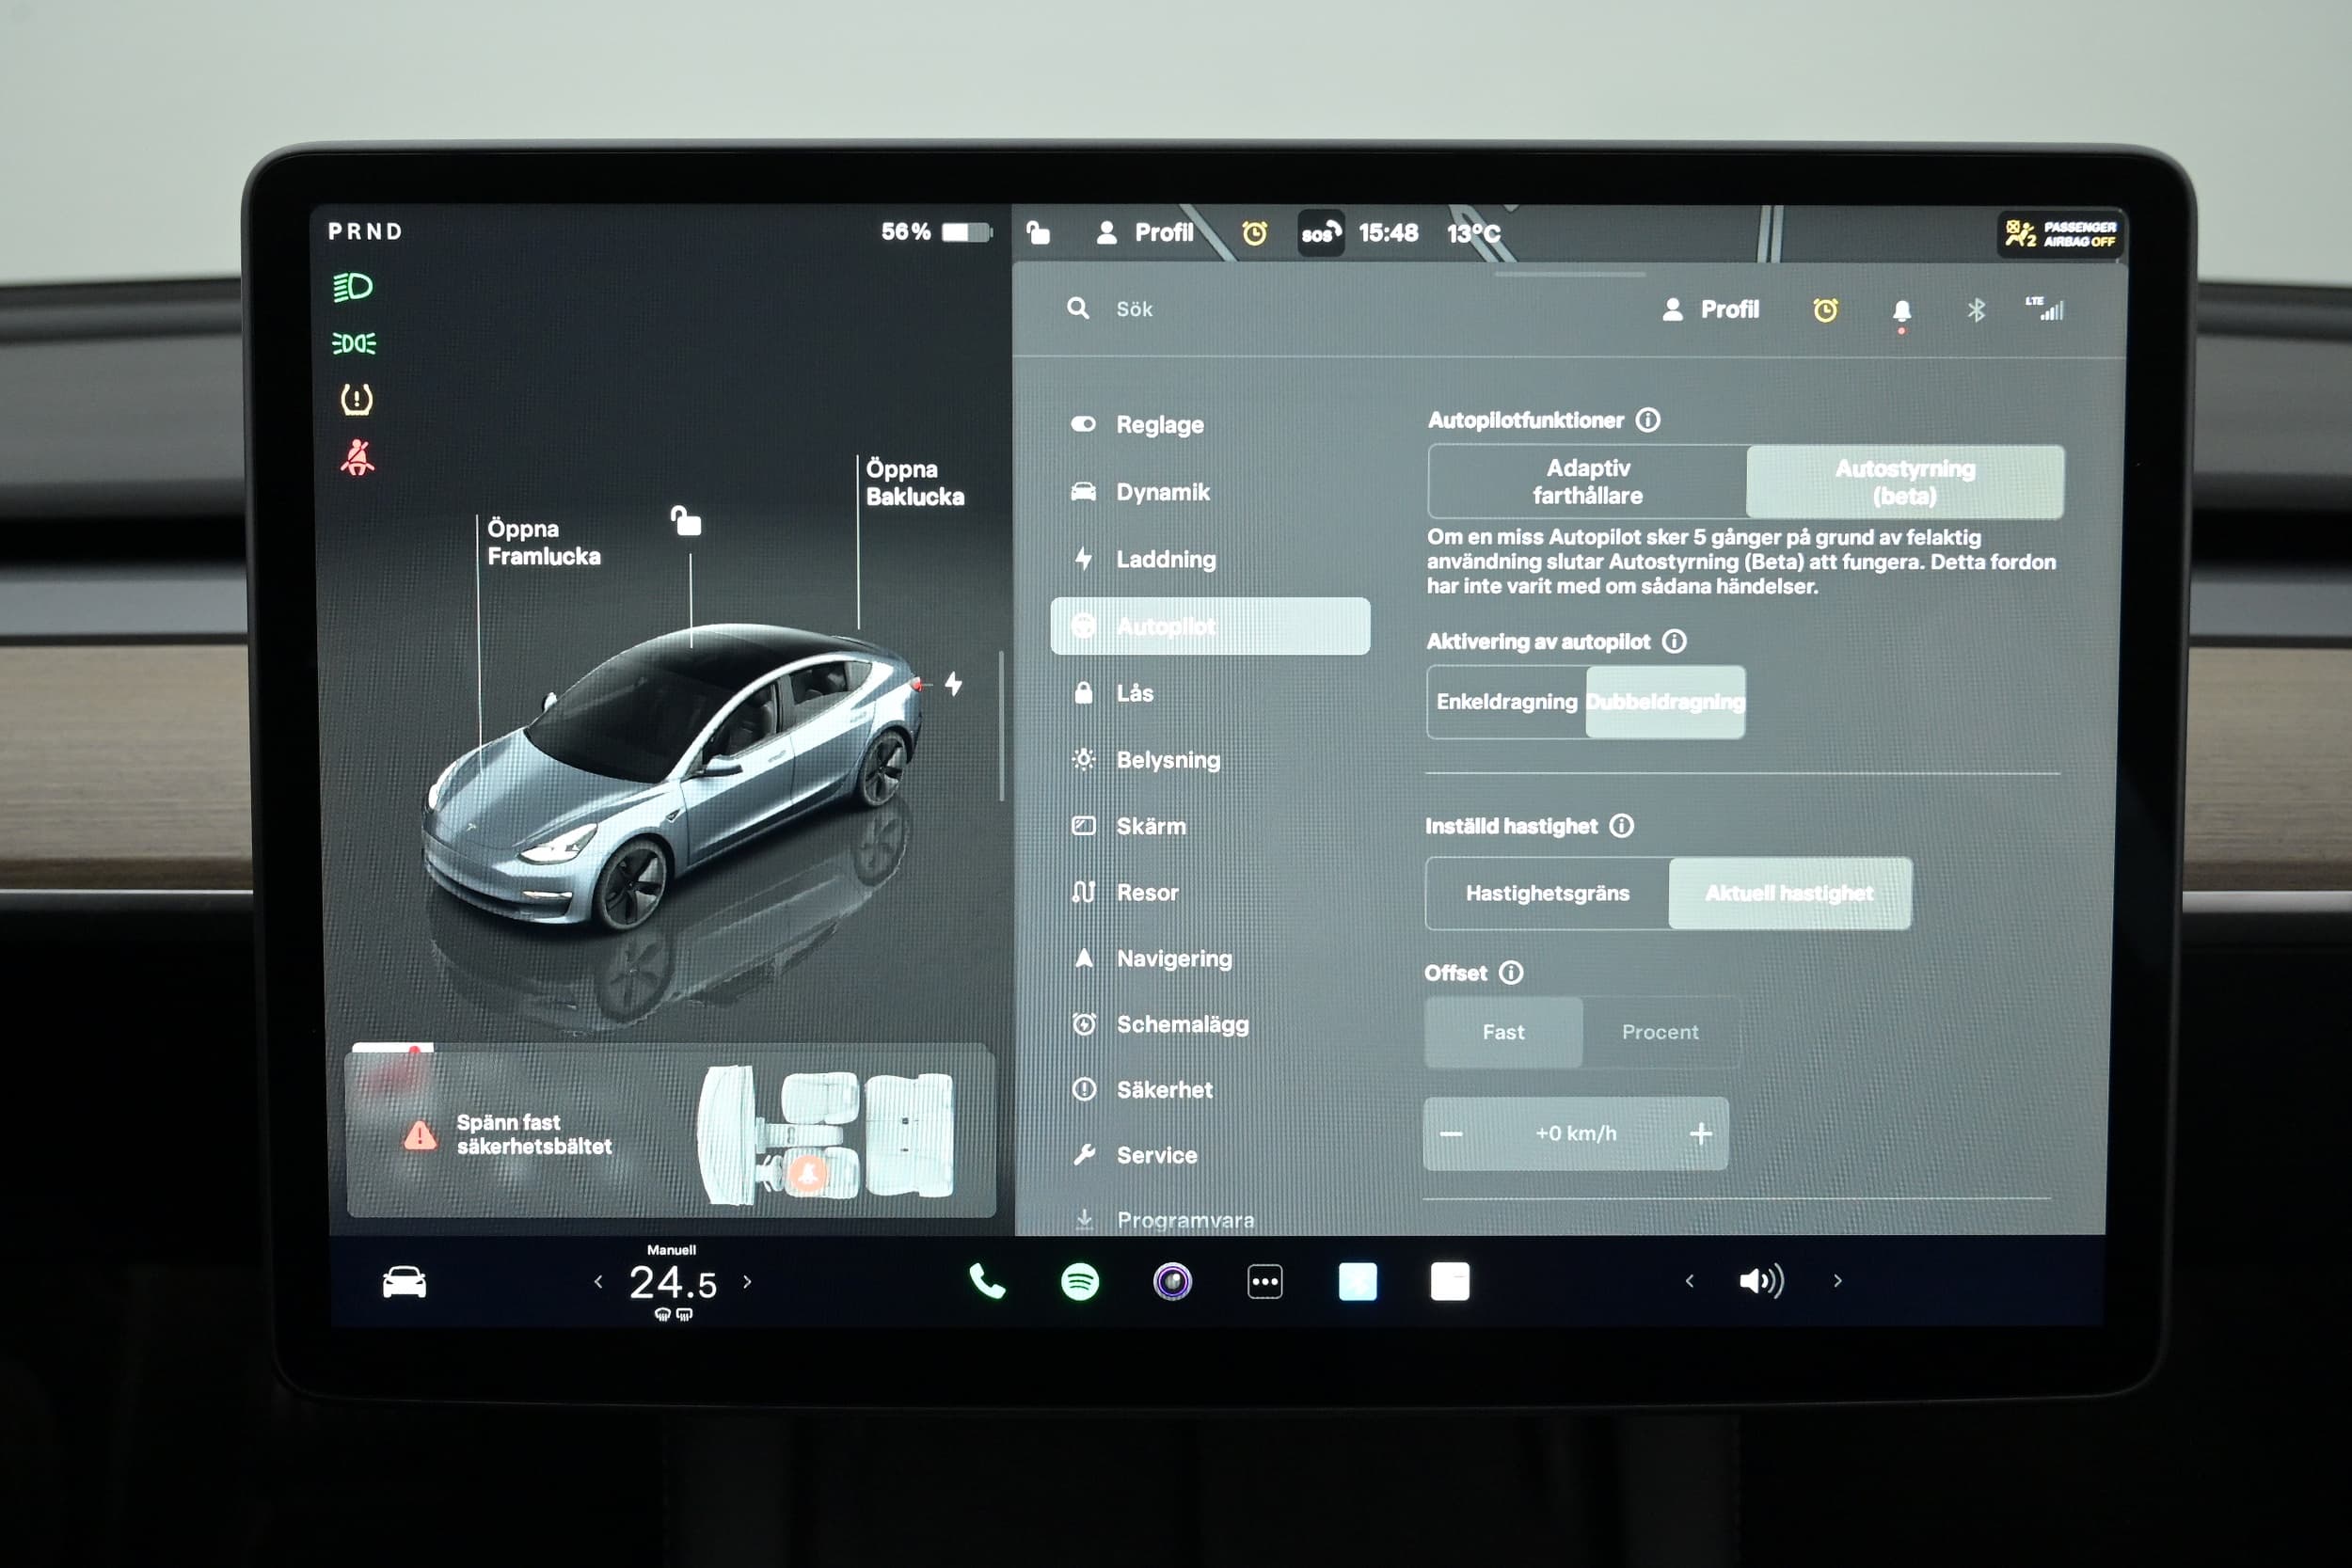Tap the volume speaker icon
The image size is (2352, 1568).
(x=1761, y=1281)
